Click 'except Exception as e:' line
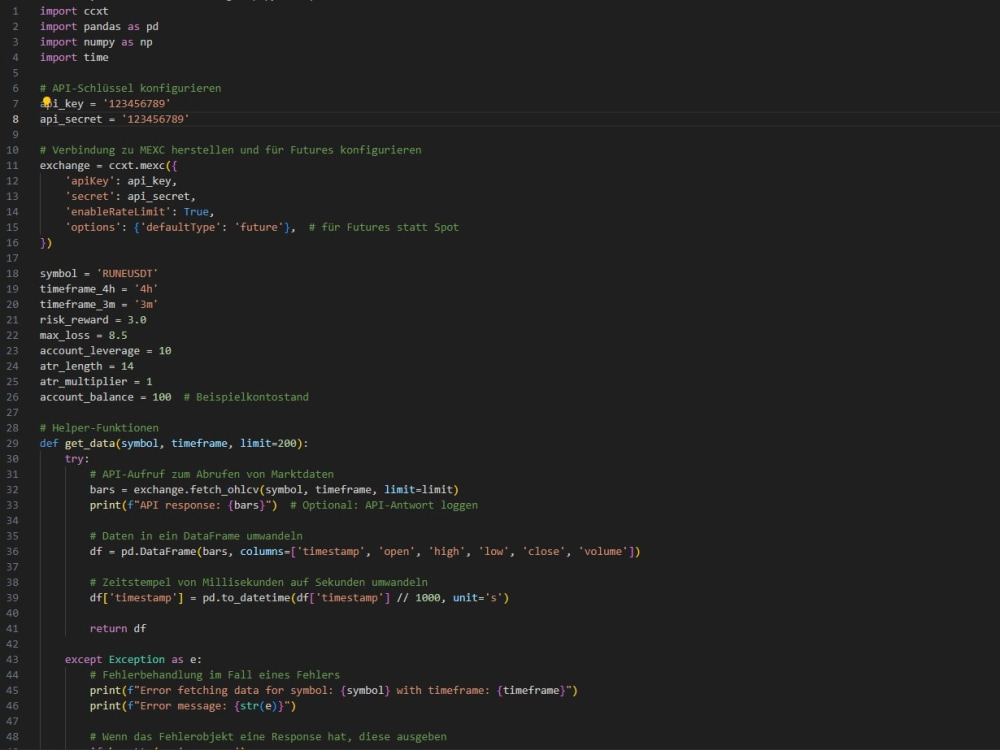Screen dimensions: 1000x750 (x=133, y=659)
